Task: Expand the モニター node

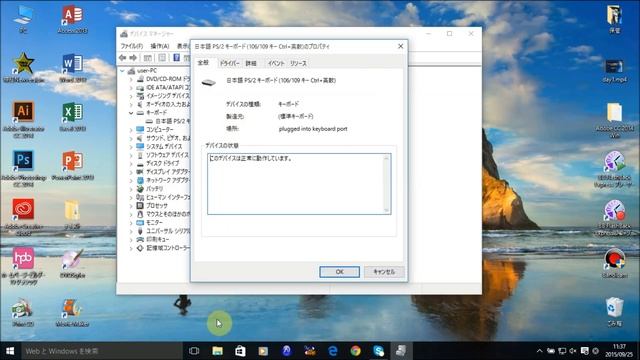Action: [131, 222]
